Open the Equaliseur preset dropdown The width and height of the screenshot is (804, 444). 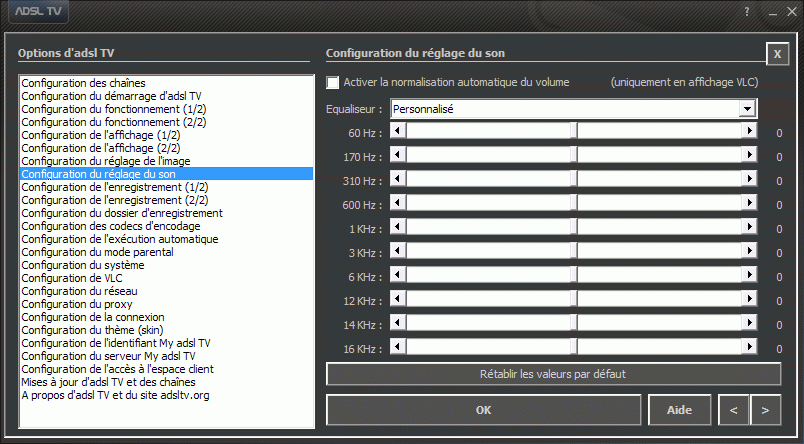[747, 109]
